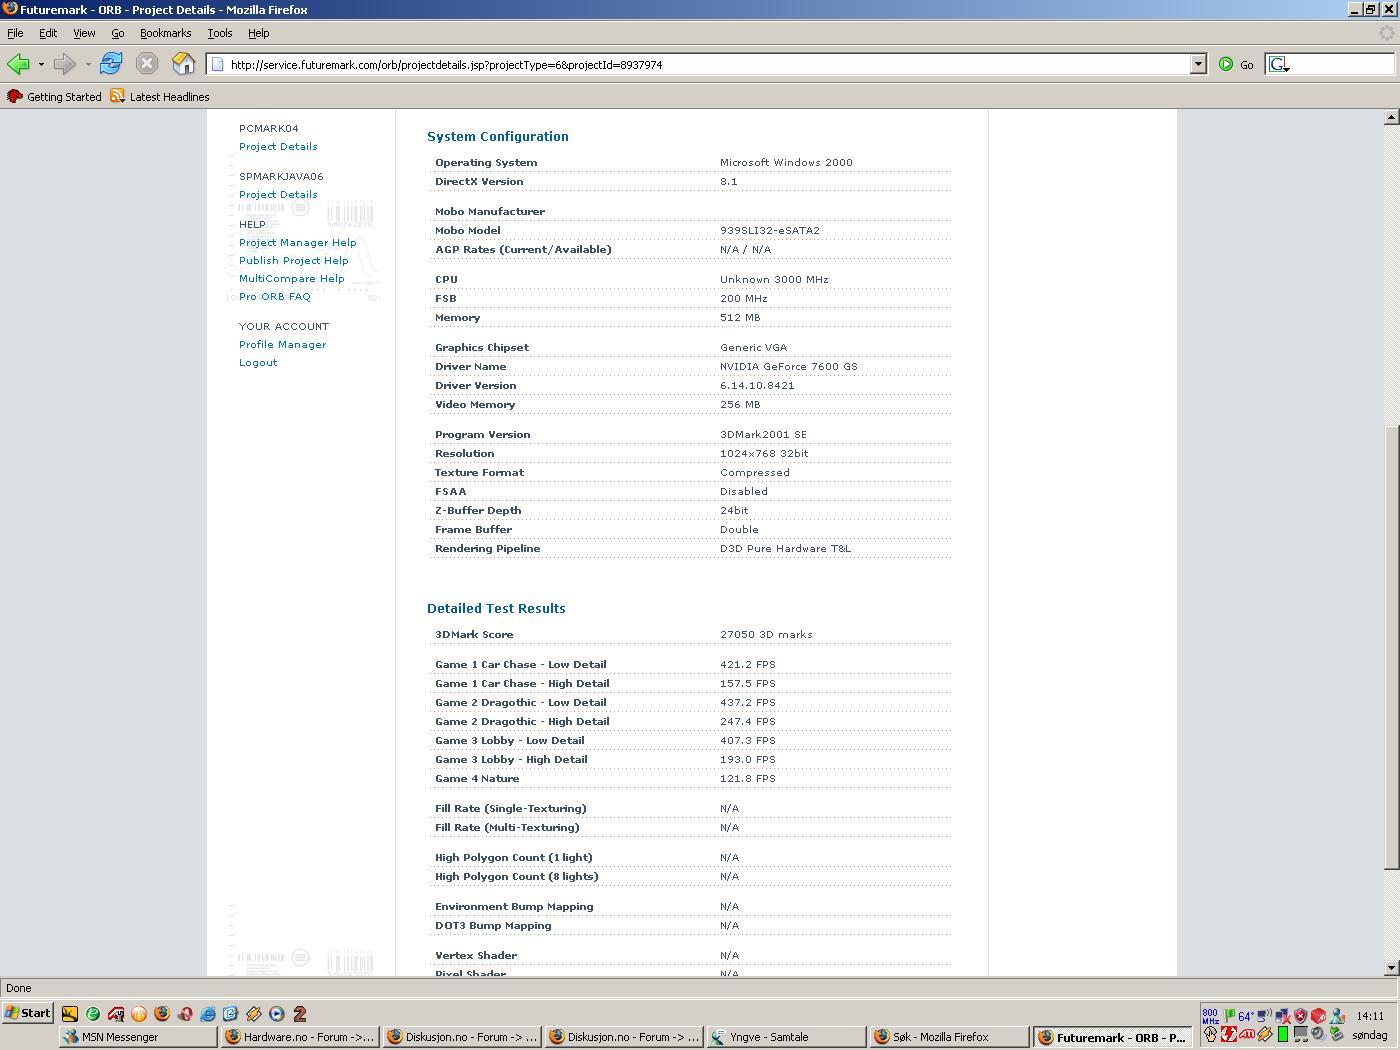The image size is (1400, 1050).
Task: Click the green flag tray icon
Action: click(x=1229, y=1016)
